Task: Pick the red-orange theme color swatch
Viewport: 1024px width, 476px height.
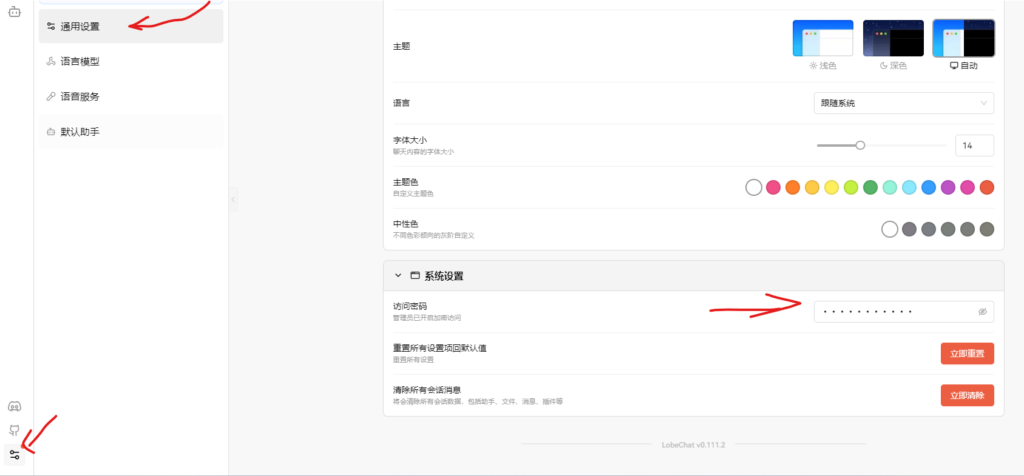Action: [987, 187]
